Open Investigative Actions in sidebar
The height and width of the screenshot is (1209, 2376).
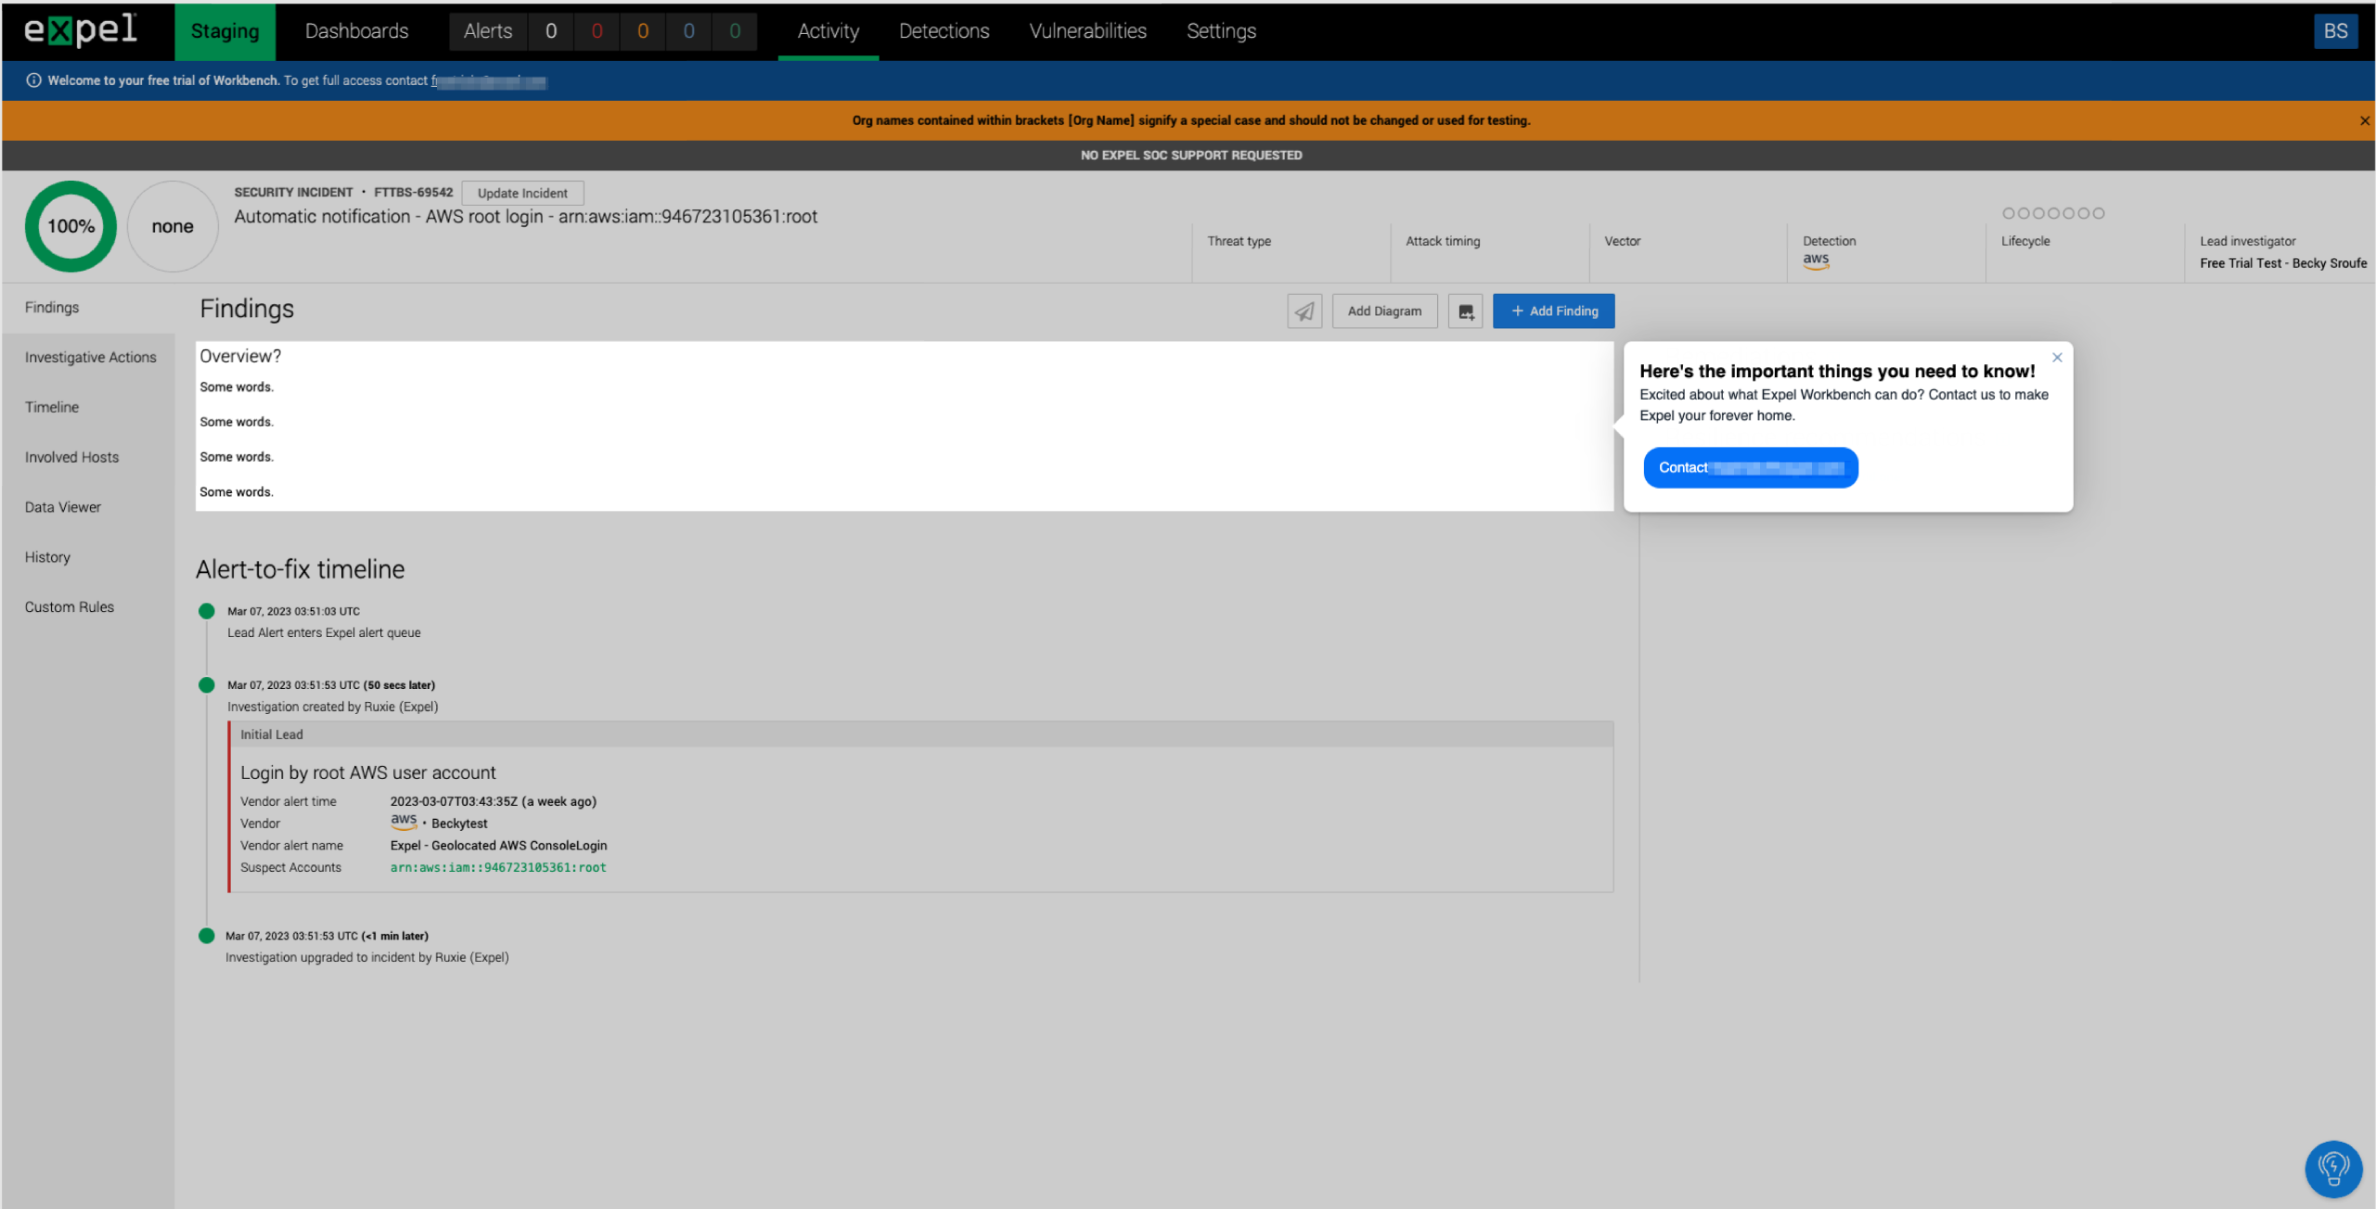pyautogui.click(x=90, y=357)
